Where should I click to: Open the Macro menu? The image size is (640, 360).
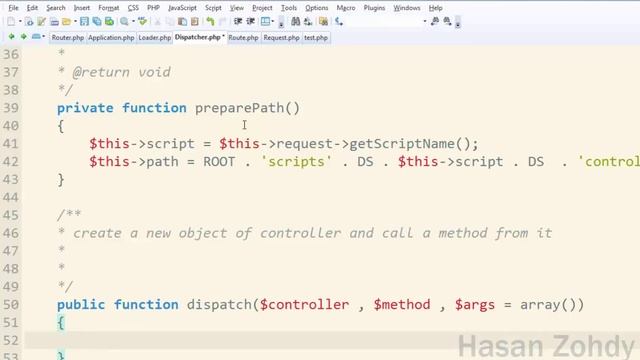(346, 8)
